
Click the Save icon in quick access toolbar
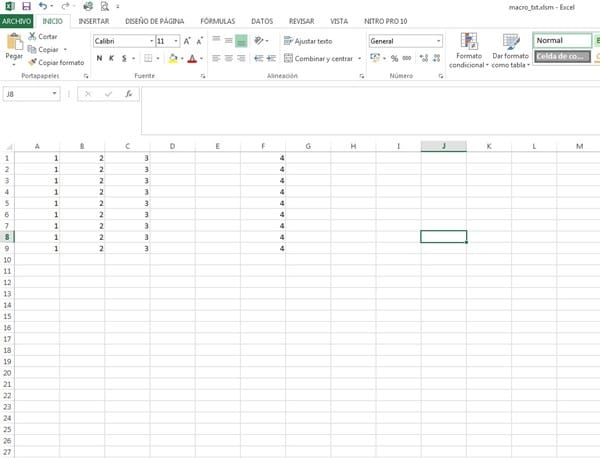point(26,6)
